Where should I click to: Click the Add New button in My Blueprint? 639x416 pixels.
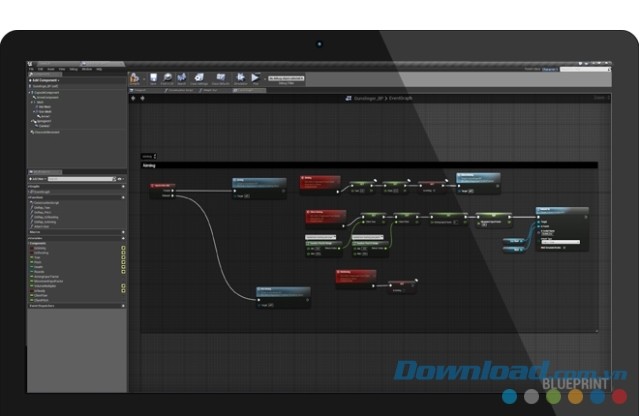[x=37, y=179]
